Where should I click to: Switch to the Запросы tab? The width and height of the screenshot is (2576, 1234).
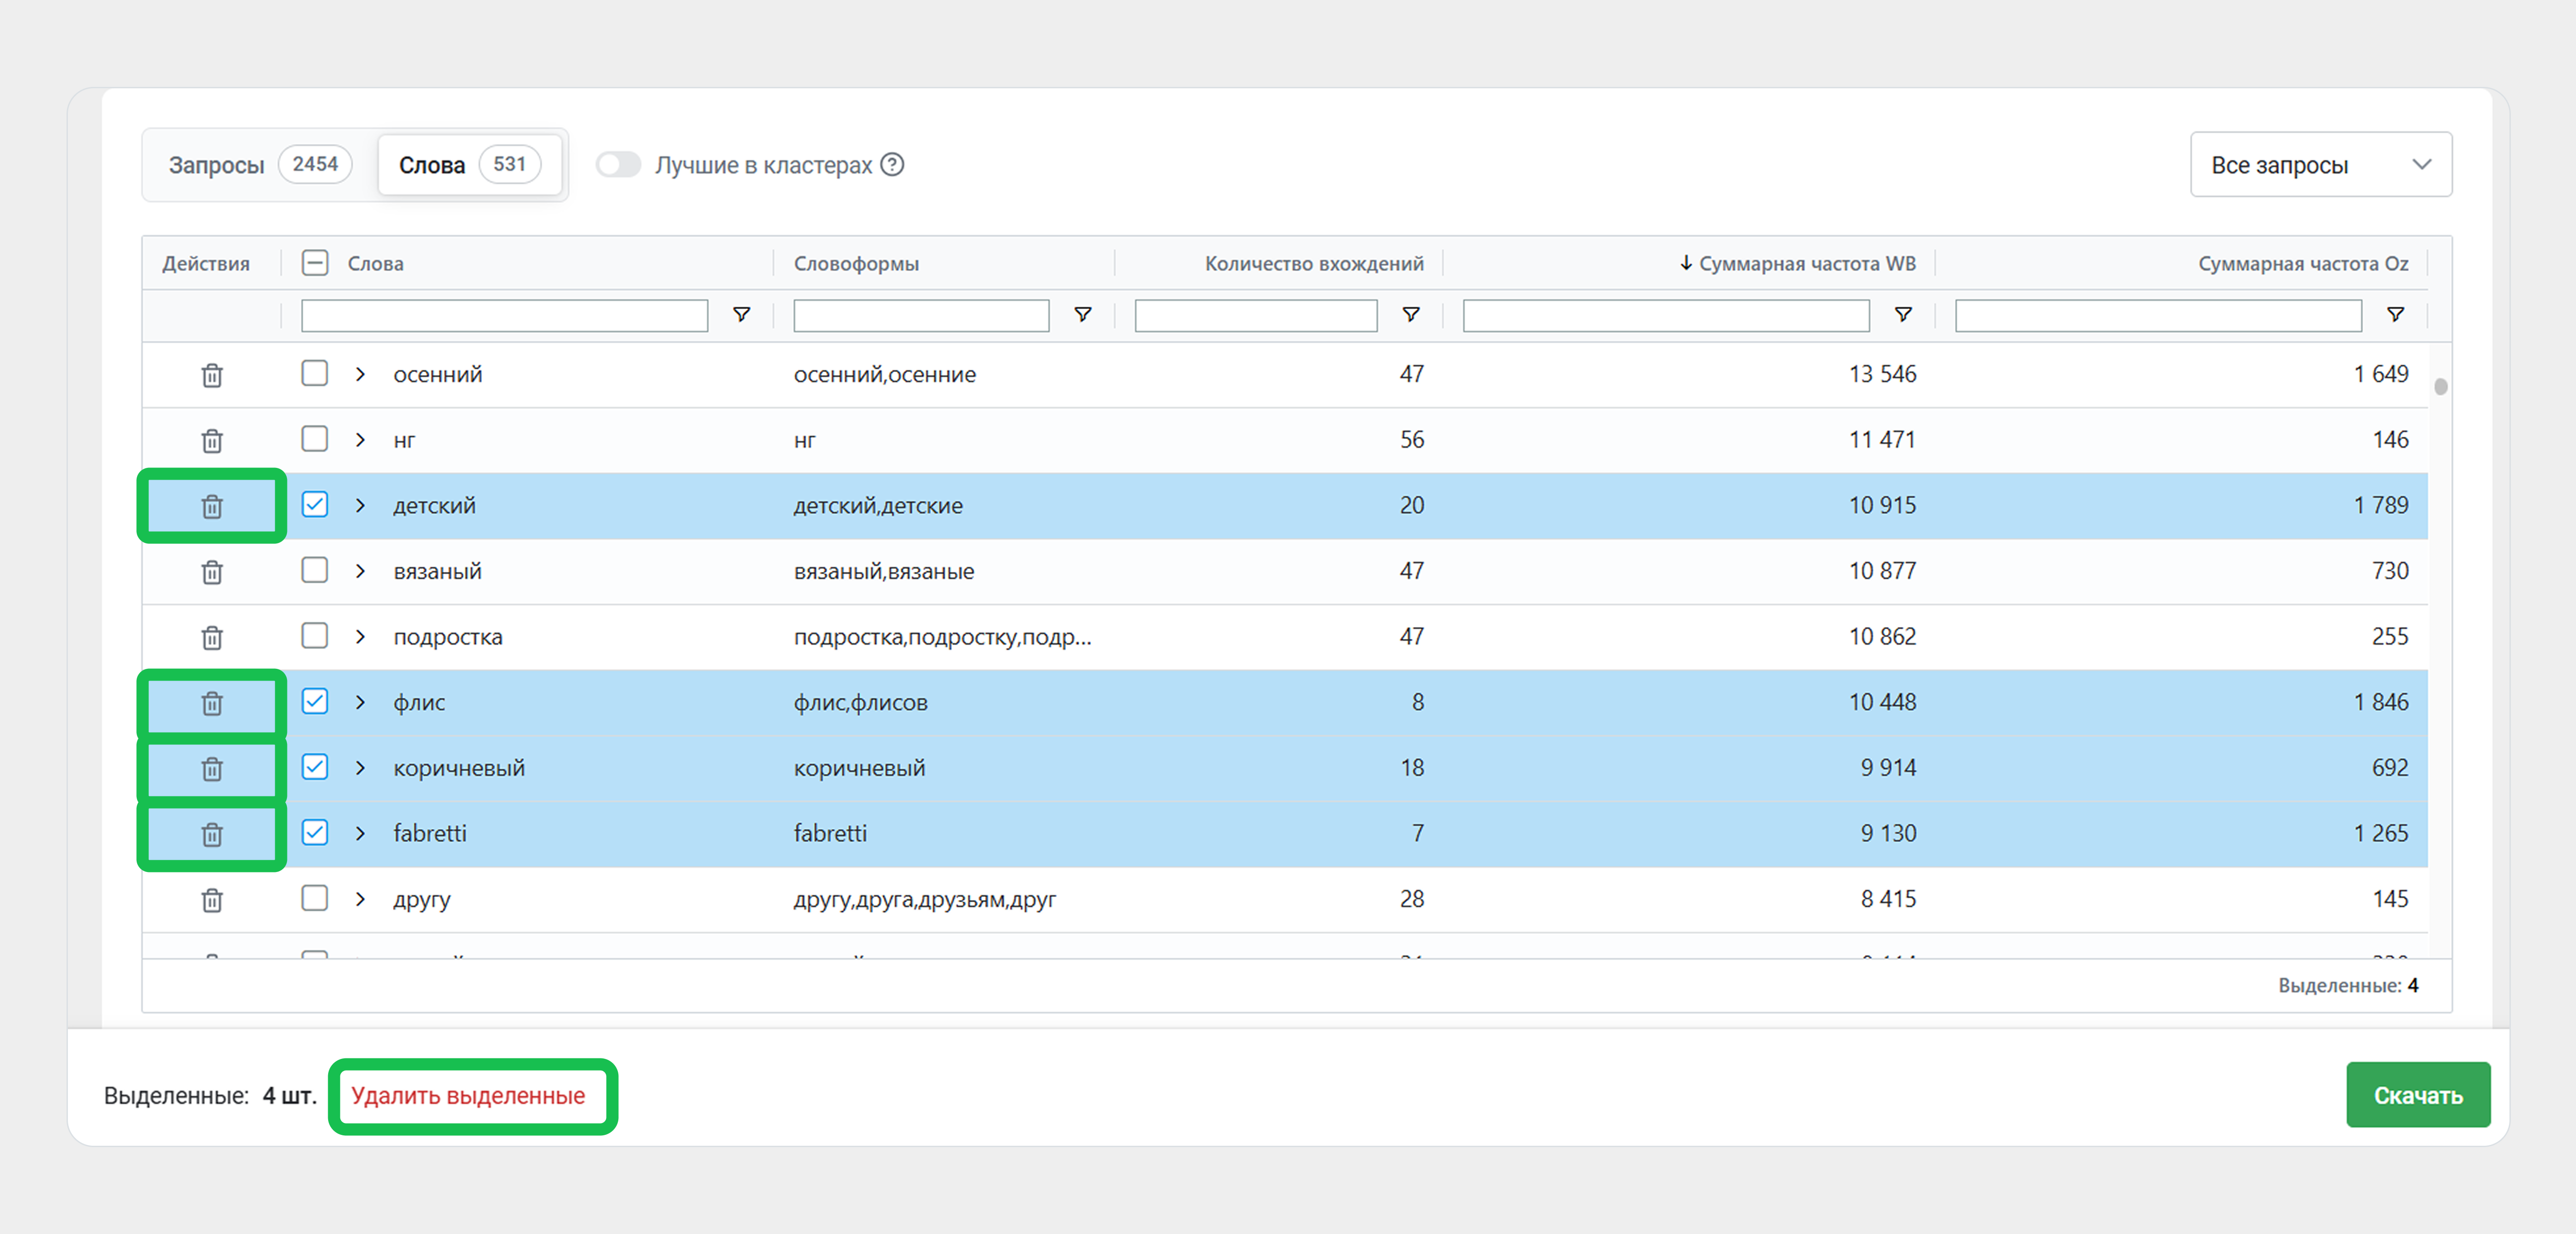[x=260, y=165]
